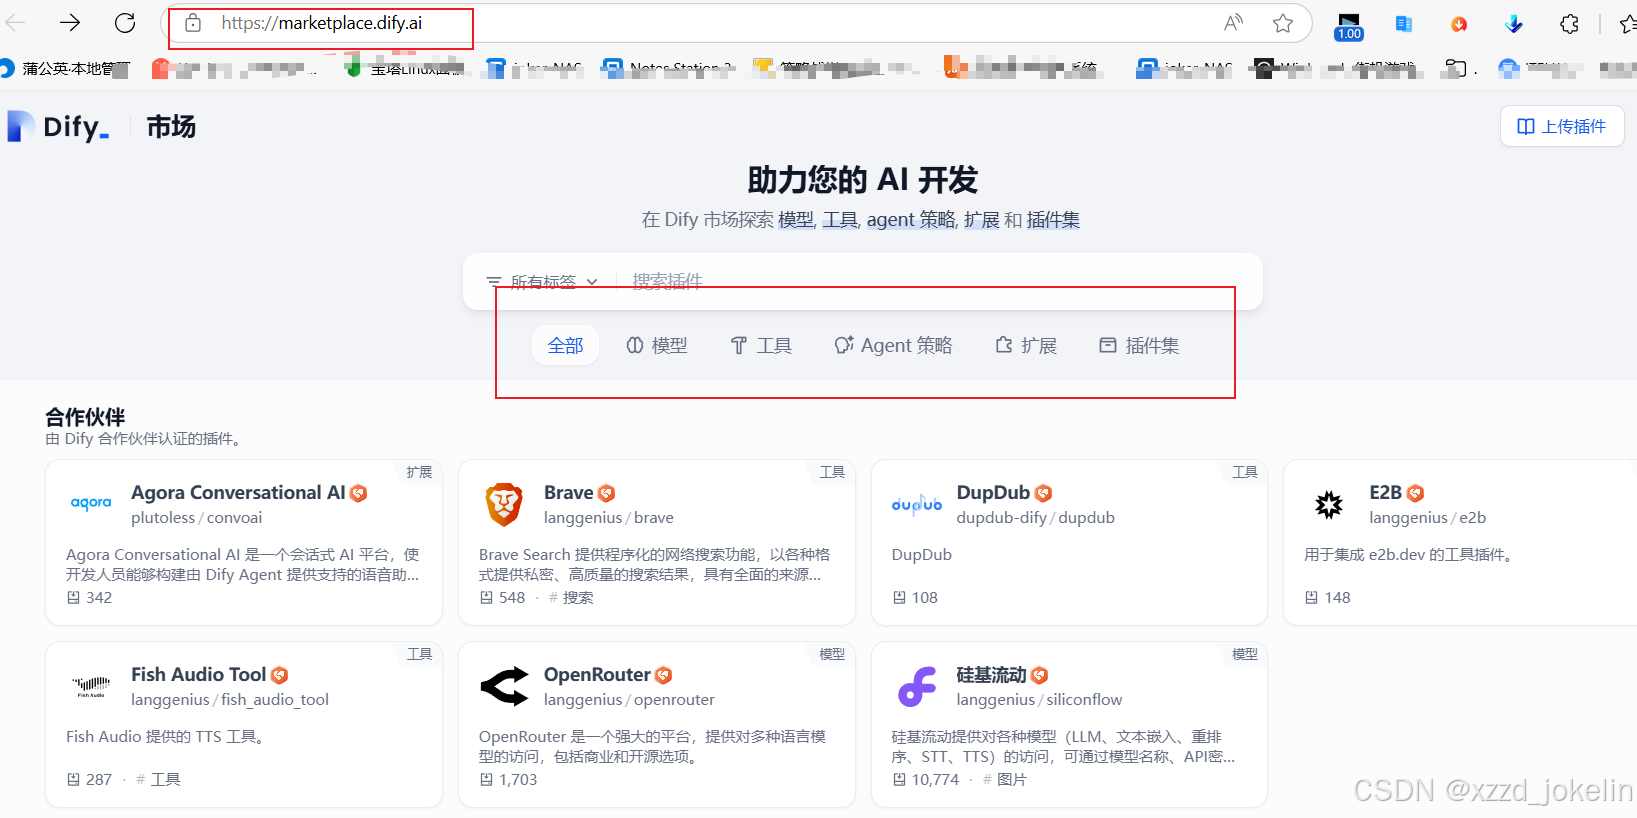Switch to the 模型 category tab
This screenshot has width=1637, height=818.
coord(657,345)
